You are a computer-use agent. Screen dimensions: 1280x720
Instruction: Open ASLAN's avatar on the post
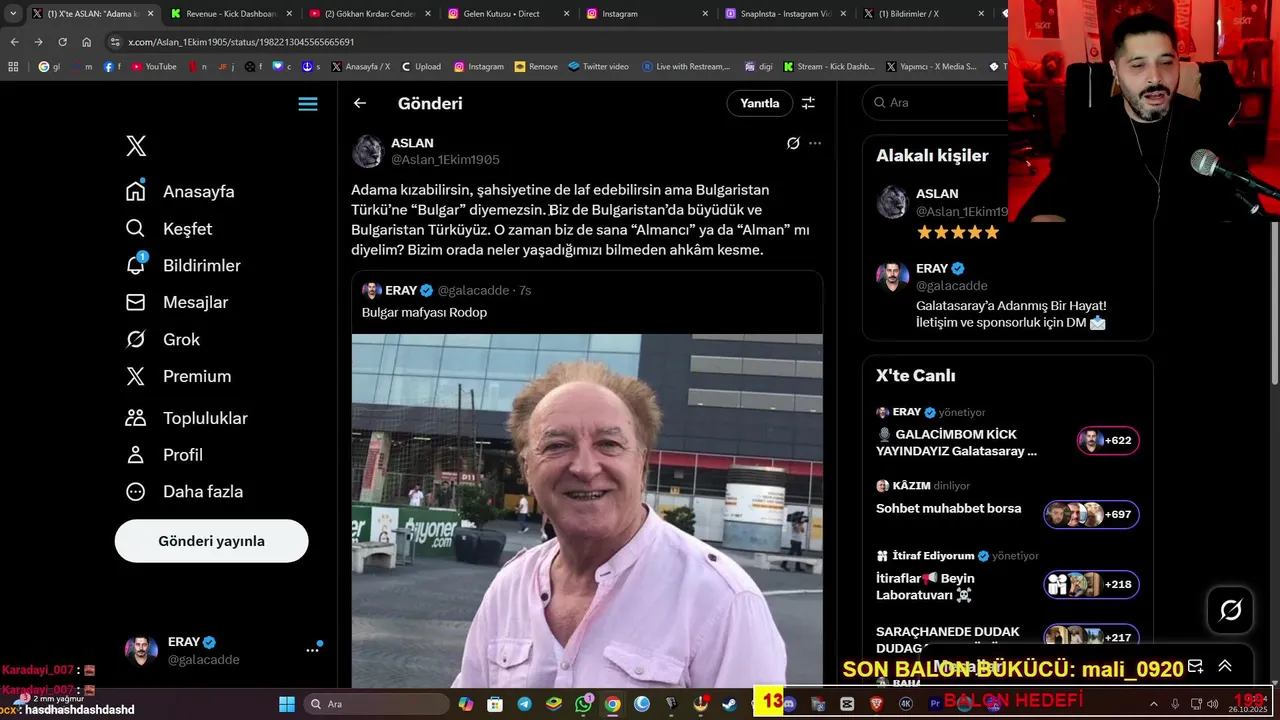coord(368,151)
